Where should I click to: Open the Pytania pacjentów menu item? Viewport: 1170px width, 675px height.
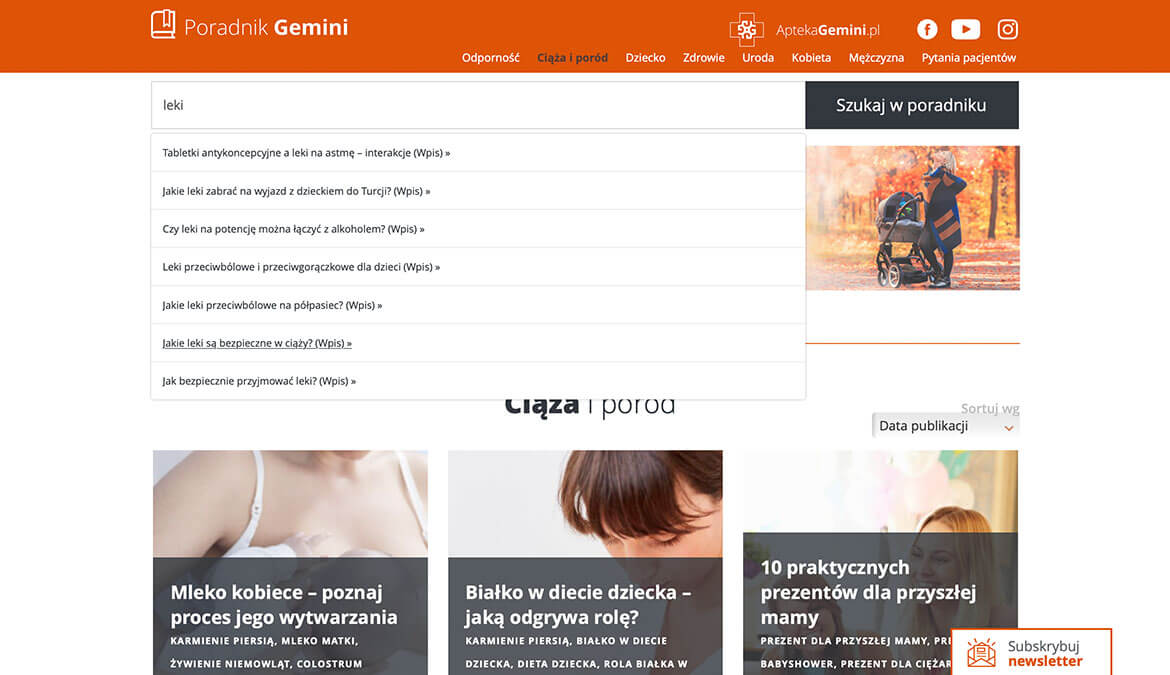click(968, 58)
